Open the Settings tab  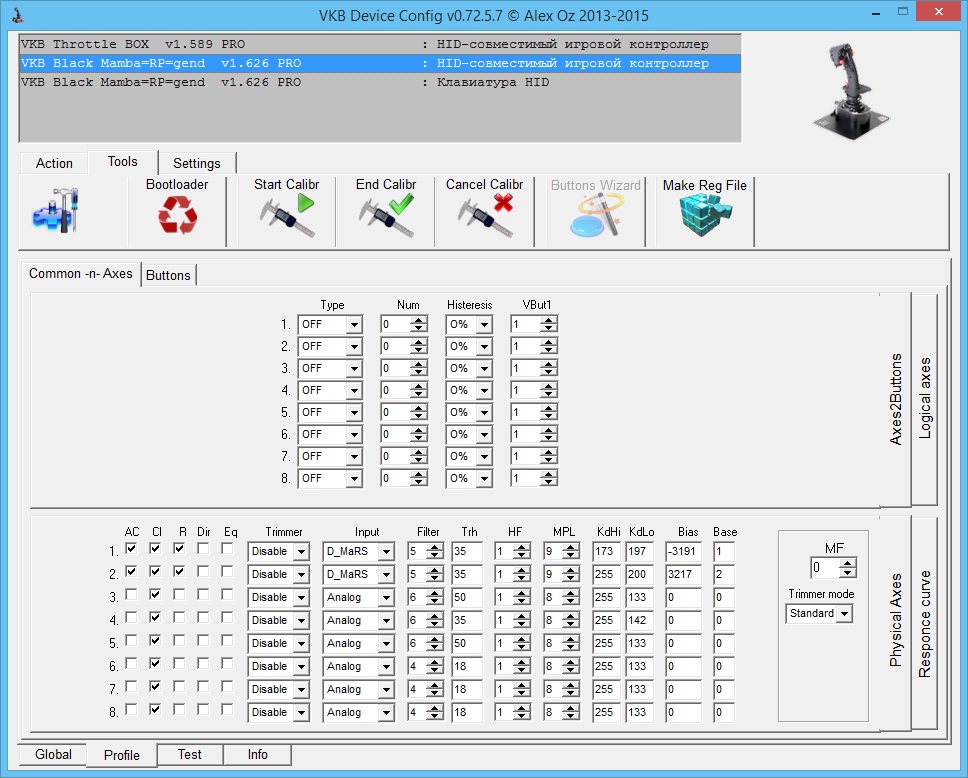click(x=196, y=164)
